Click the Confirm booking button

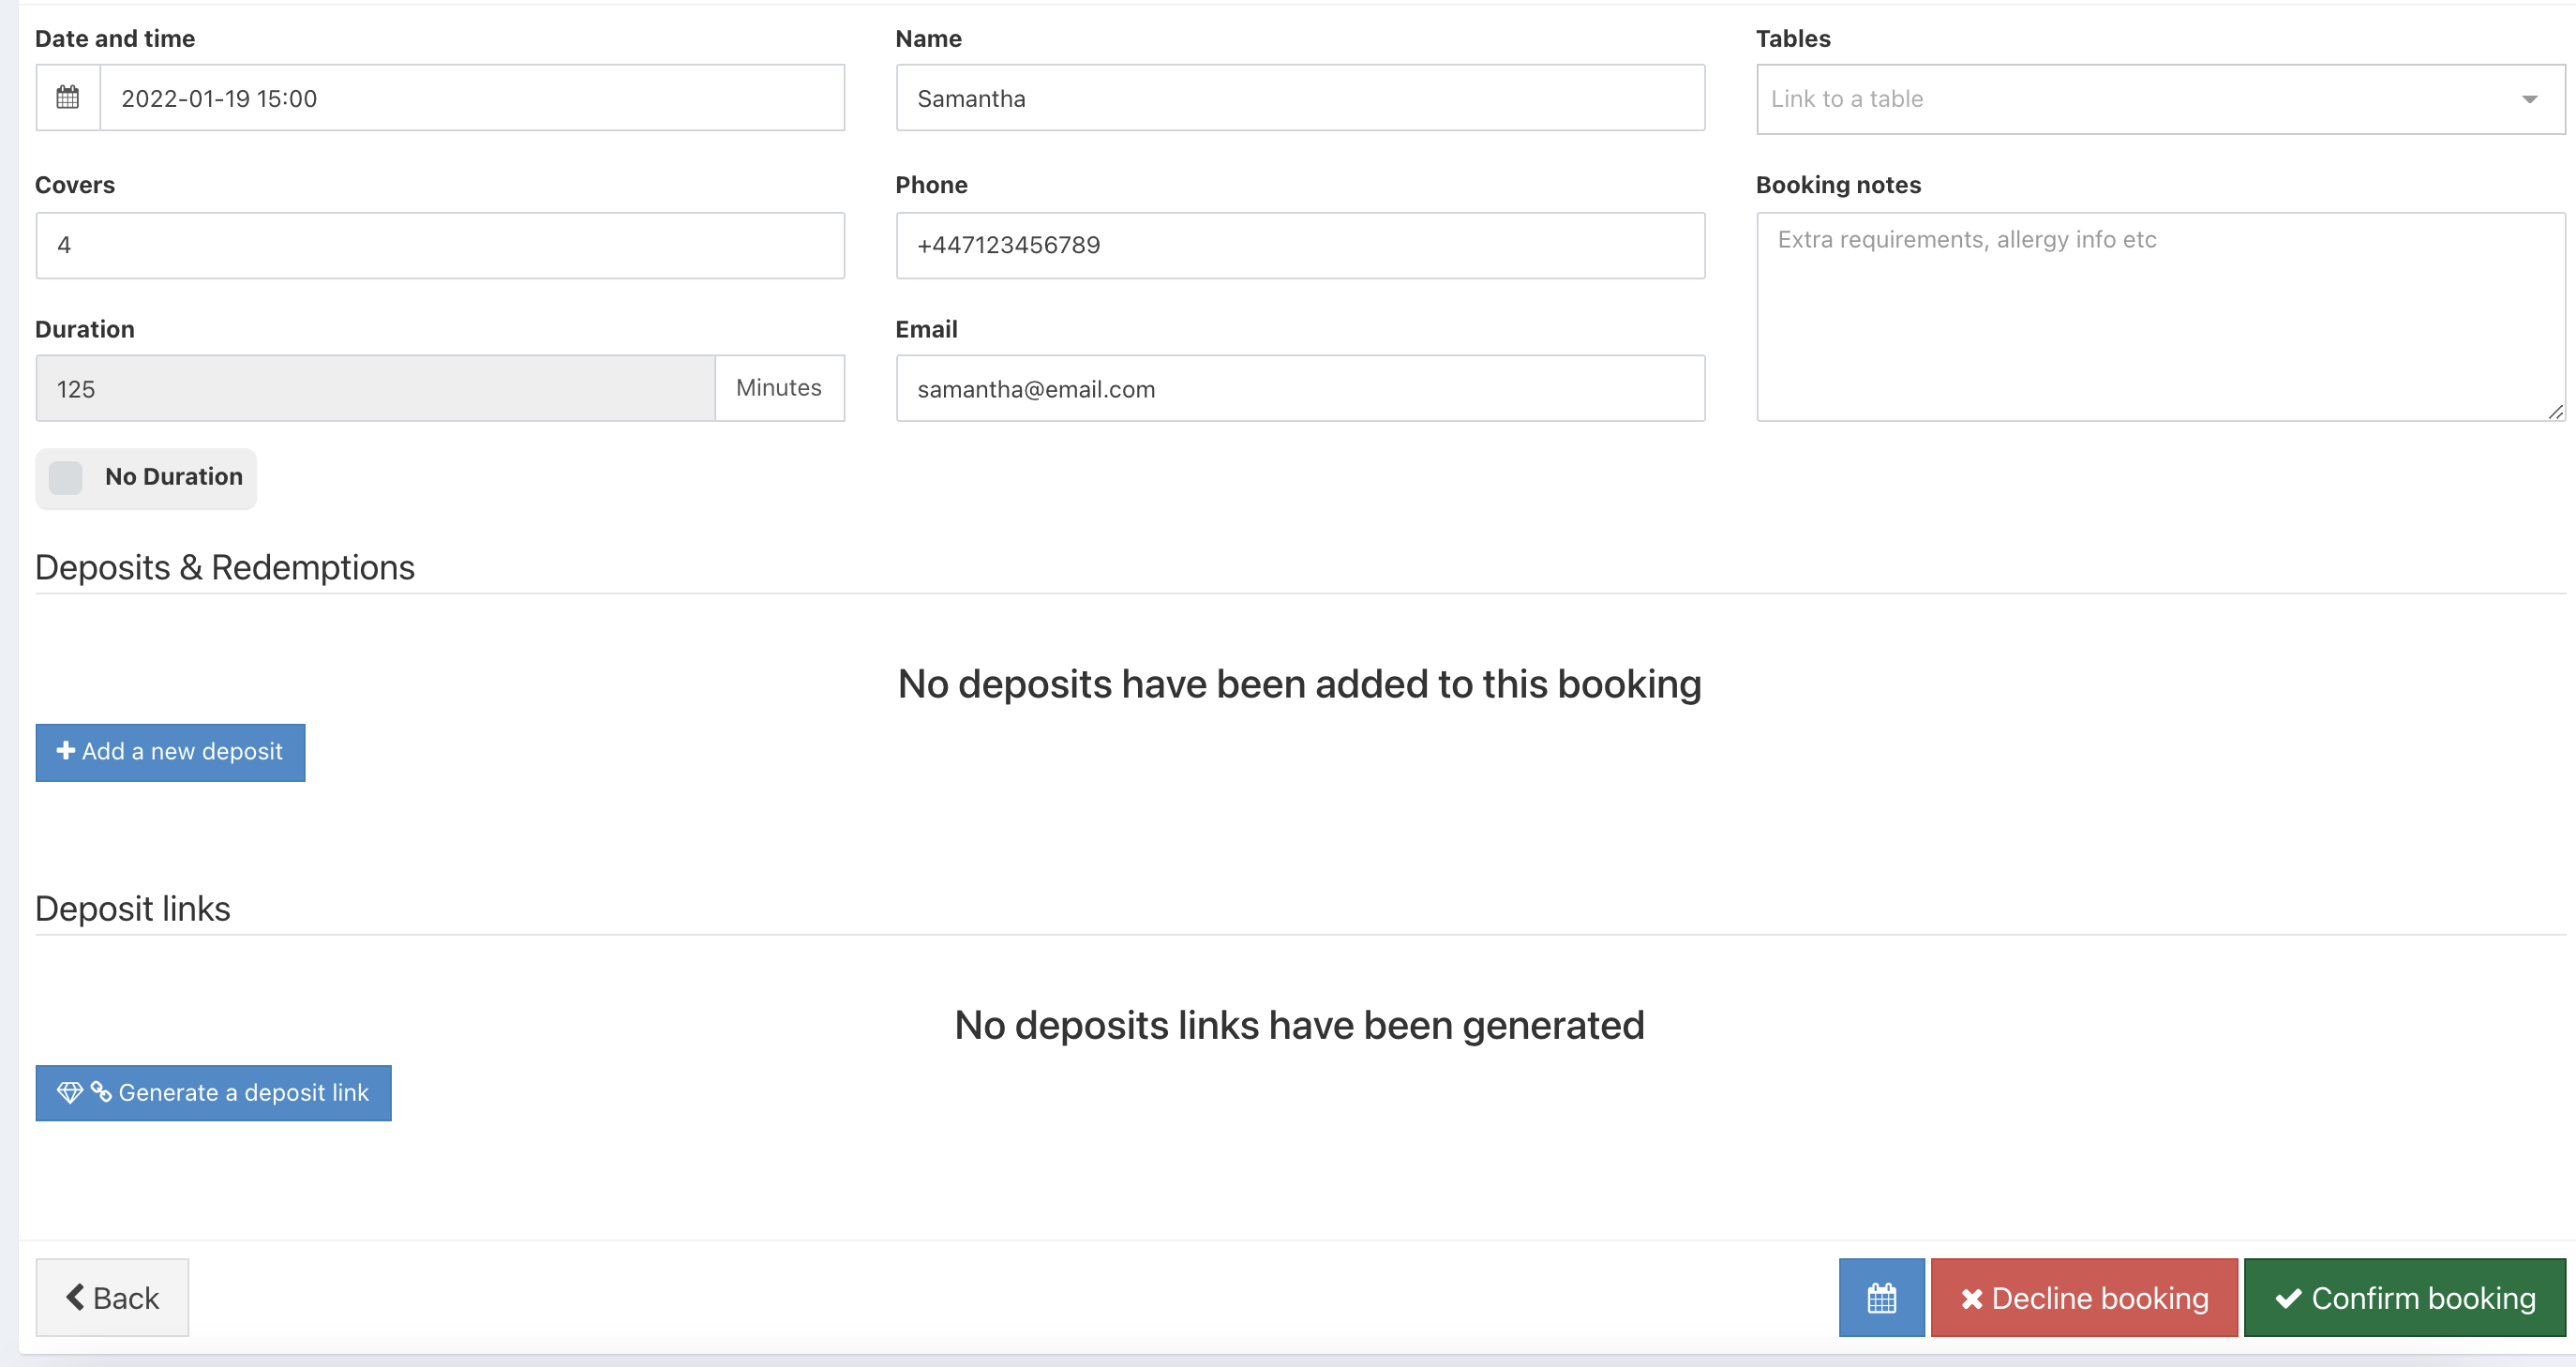coord(2404,1297)
